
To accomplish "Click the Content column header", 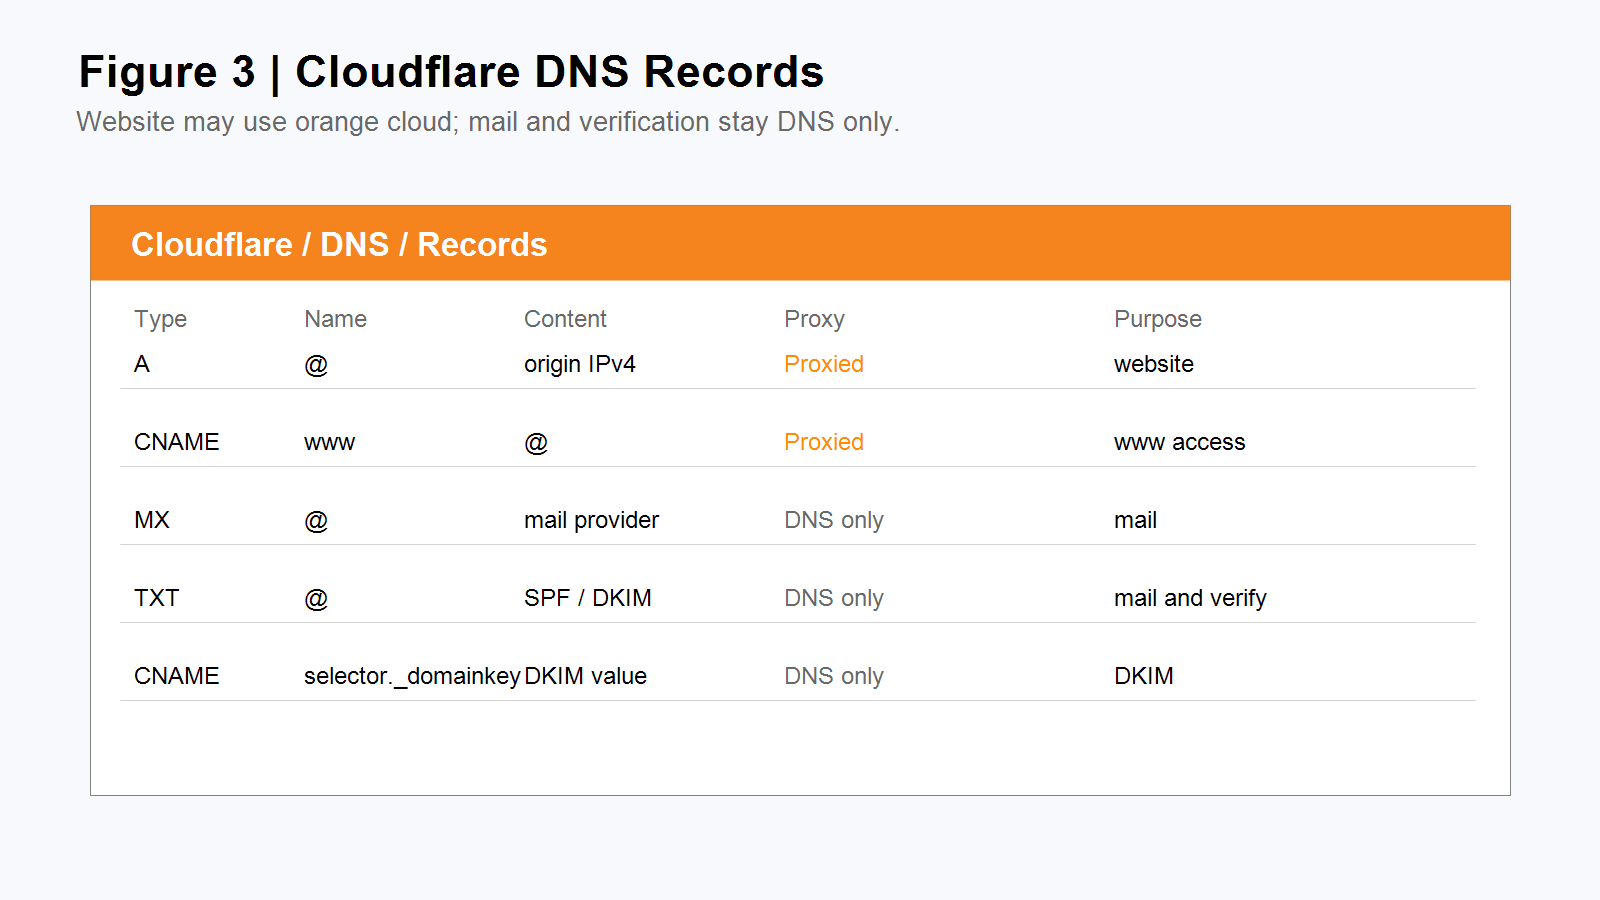I will point(565,319).
